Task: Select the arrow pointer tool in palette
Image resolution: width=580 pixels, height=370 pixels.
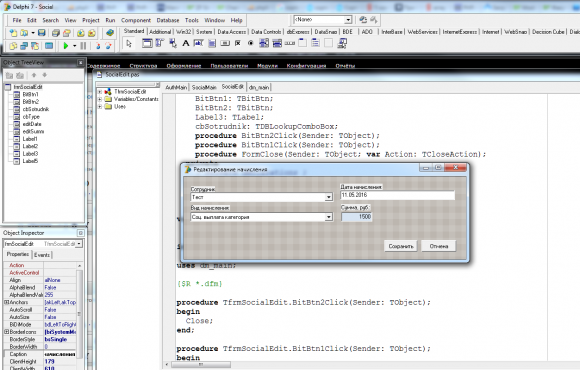Action: click(x=129, y=44)
